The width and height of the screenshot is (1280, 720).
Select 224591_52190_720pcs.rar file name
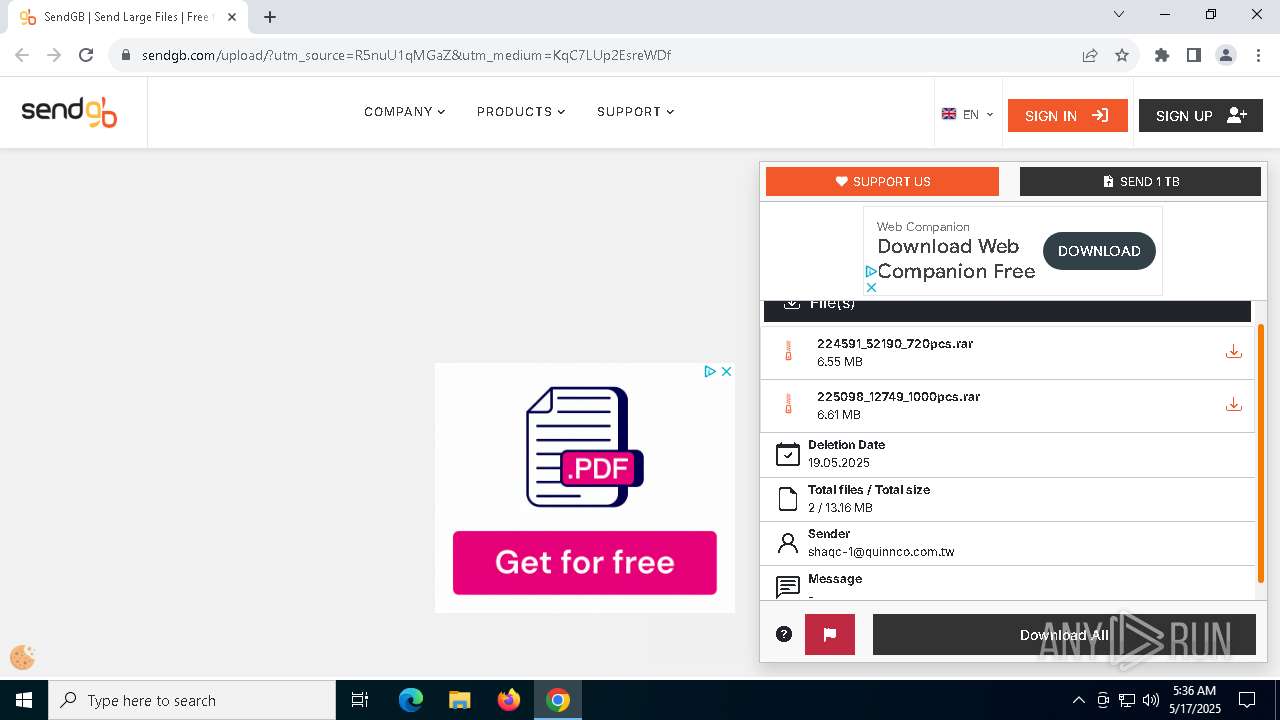click(x=895, y=343)
